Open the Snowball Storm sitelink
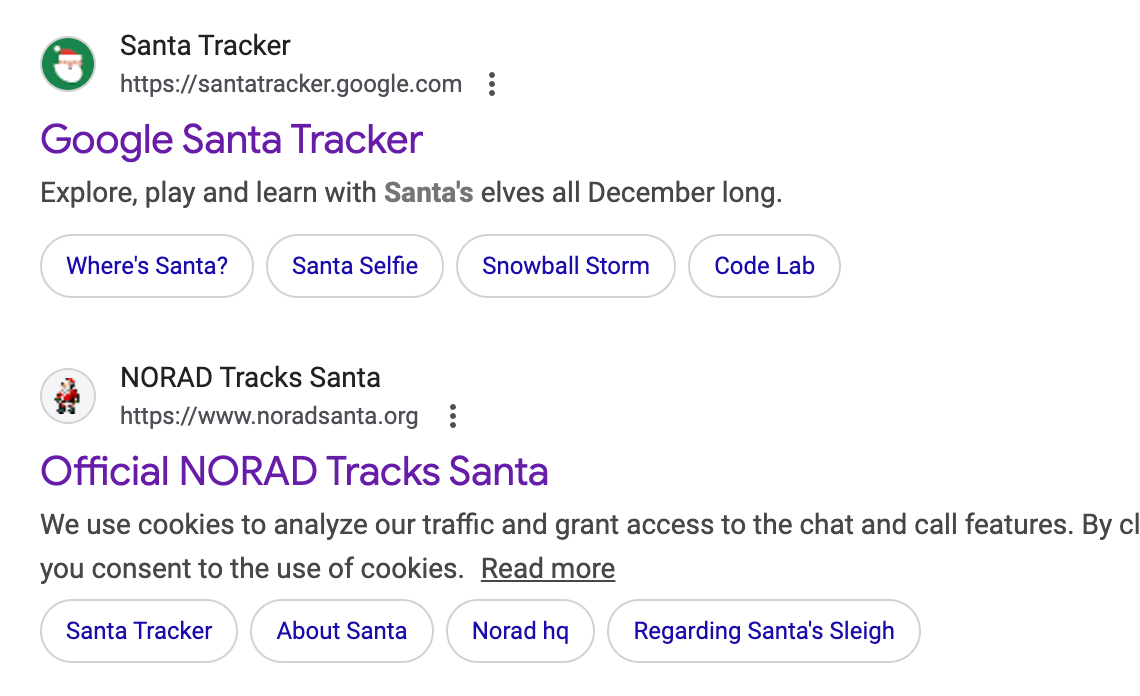Image resolution: width=1140 pixels, height=696 pixels. [566, 266]
